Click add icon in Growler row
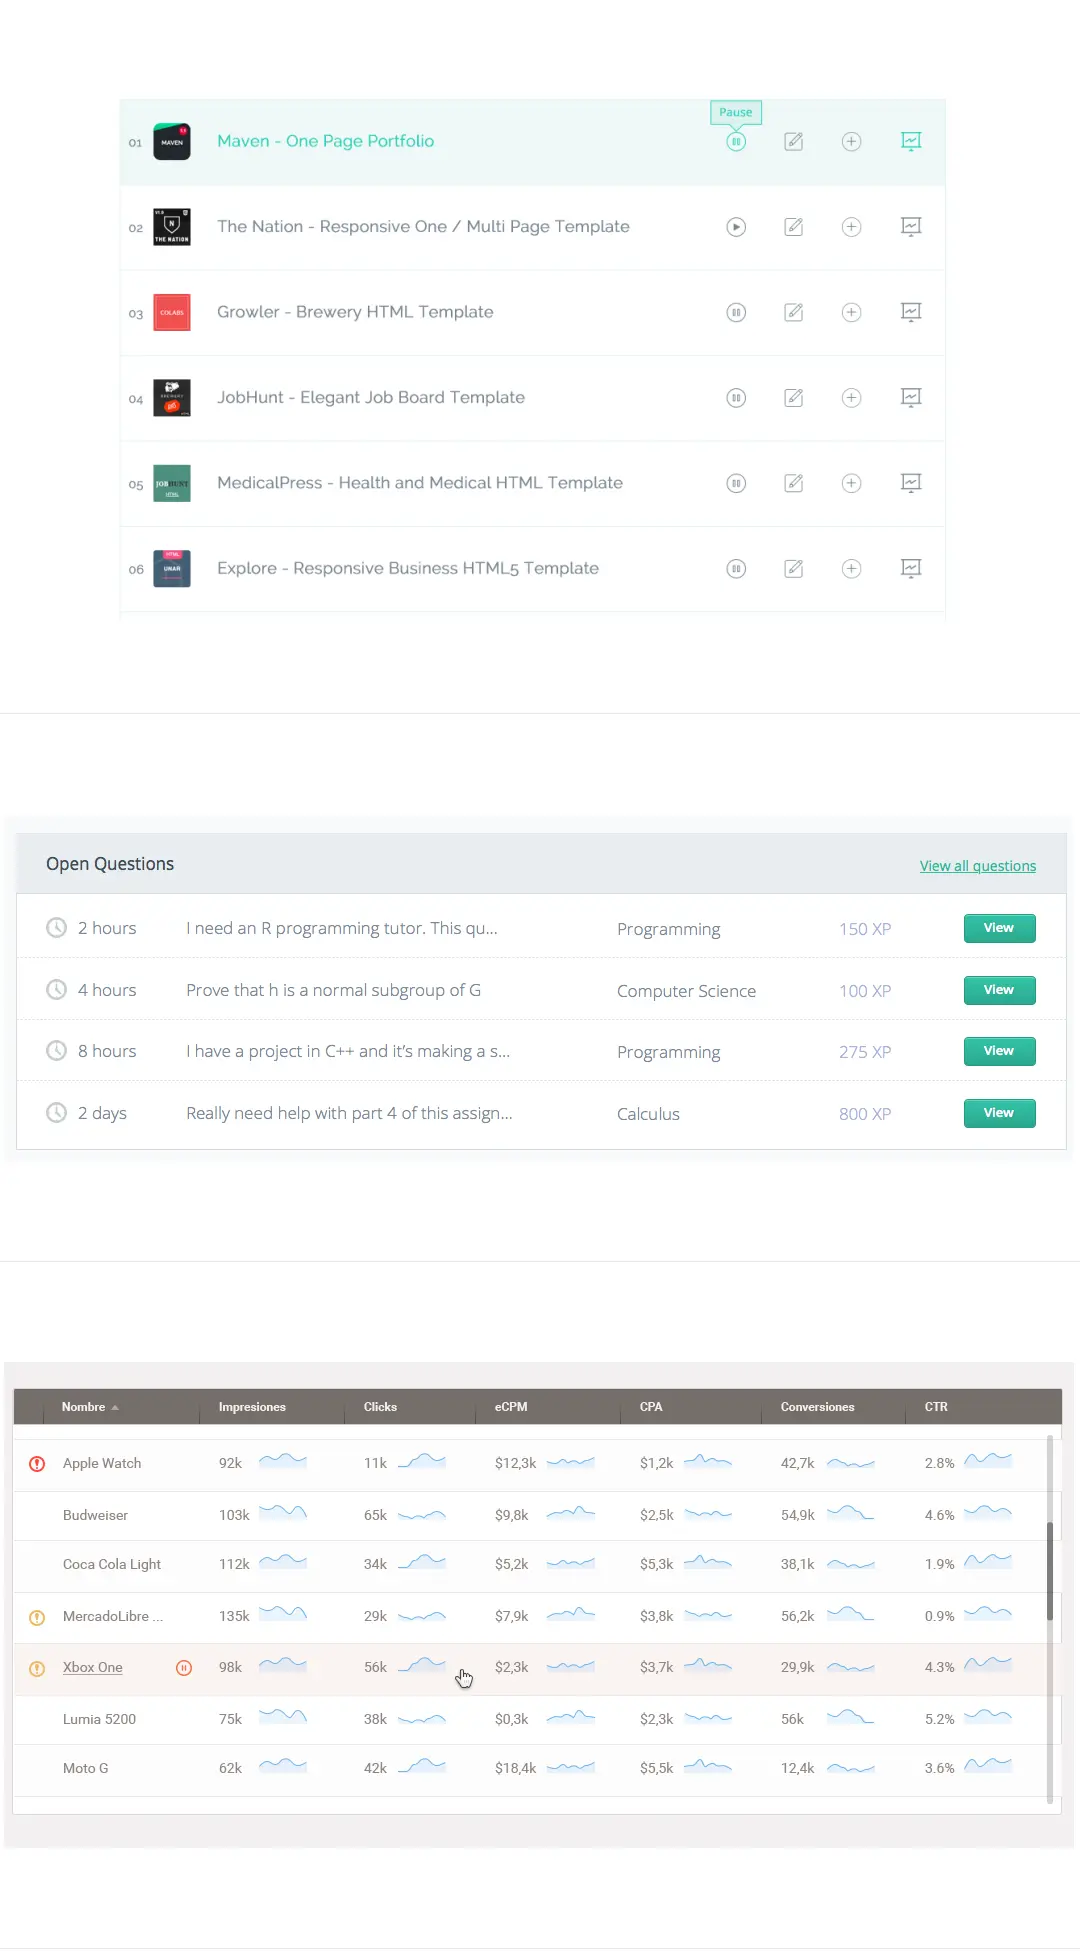The height and width of the screenshot is (1952, 1080). point(851,313)
